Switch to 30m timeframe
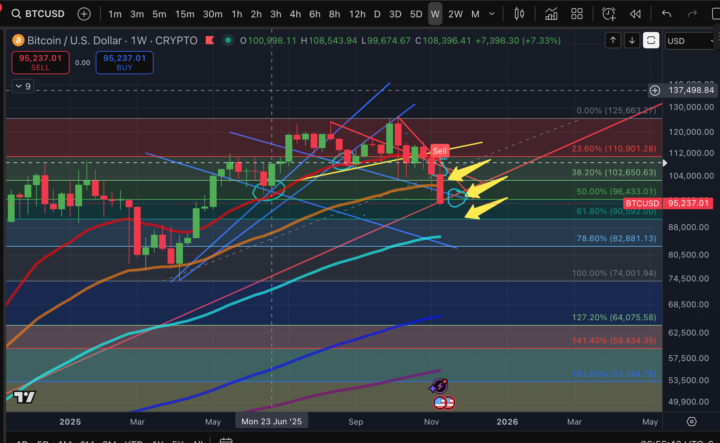Screen dimensions: 720x443 (x=213, y=14)
